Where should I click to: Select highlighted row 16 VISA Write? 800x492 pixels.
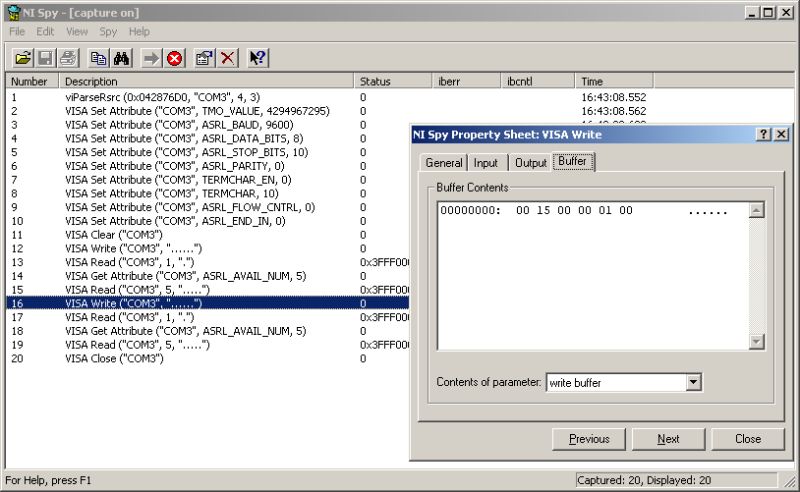(x=207, y=304)
